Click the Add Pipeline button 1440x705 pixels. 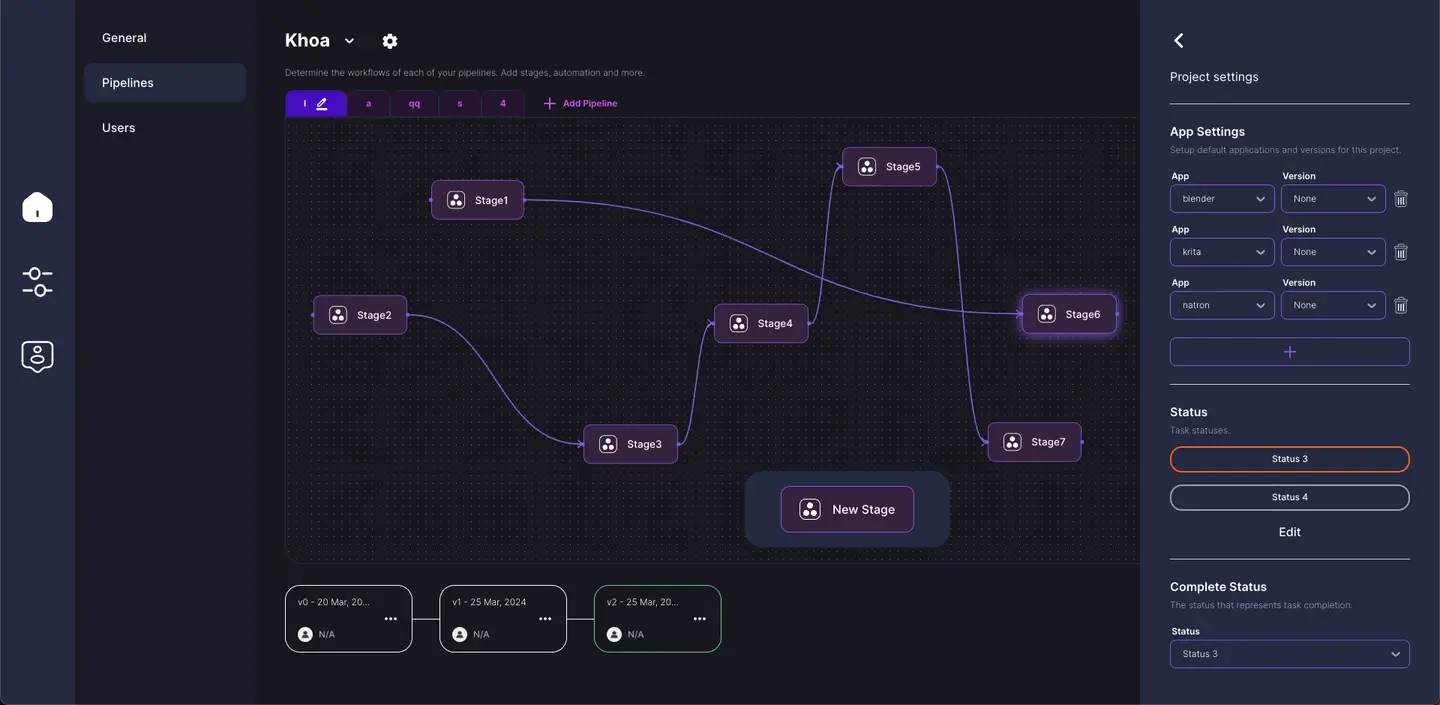[x=580, y=104]
